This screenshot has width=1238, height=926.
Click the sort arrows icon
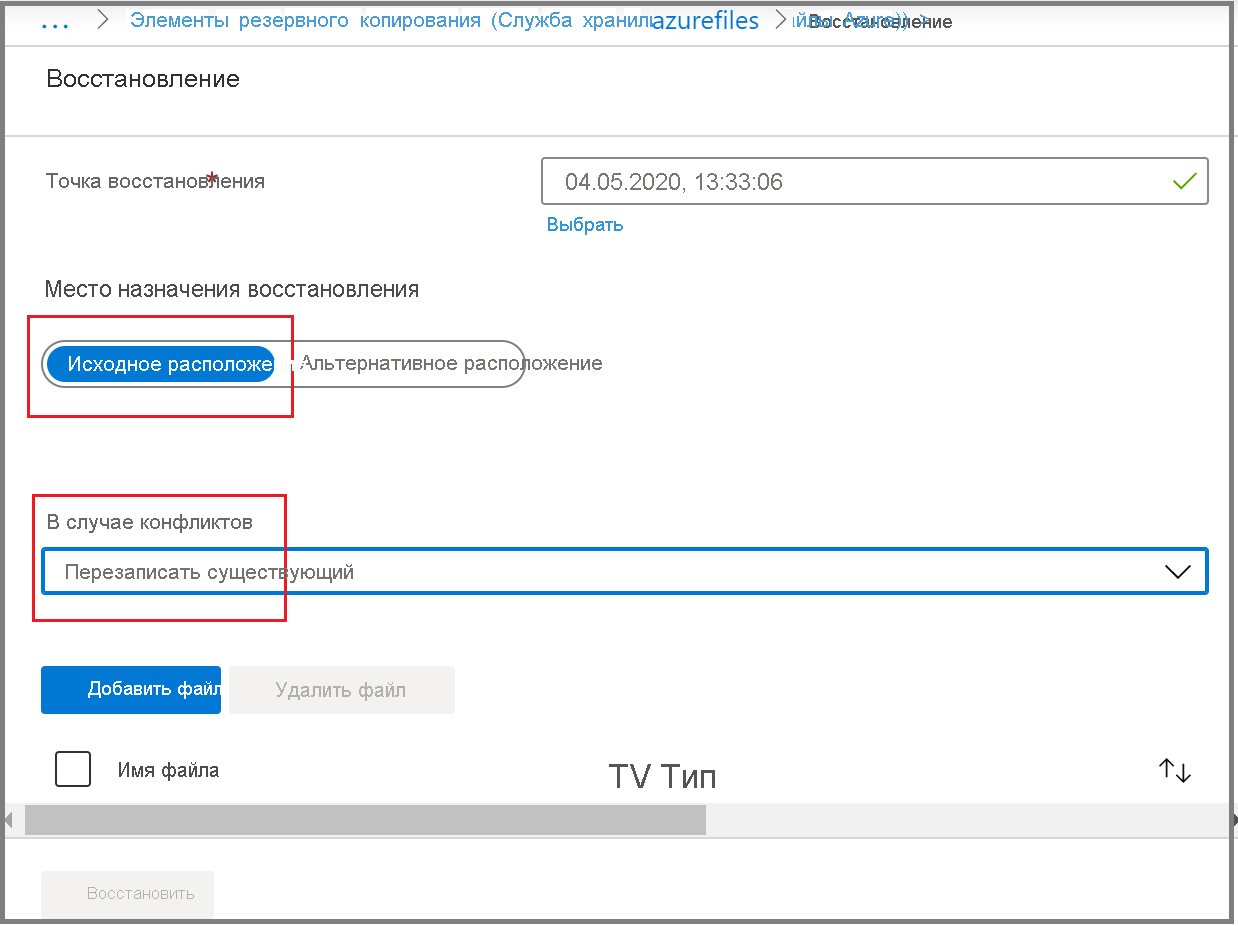pos(1175,770)
